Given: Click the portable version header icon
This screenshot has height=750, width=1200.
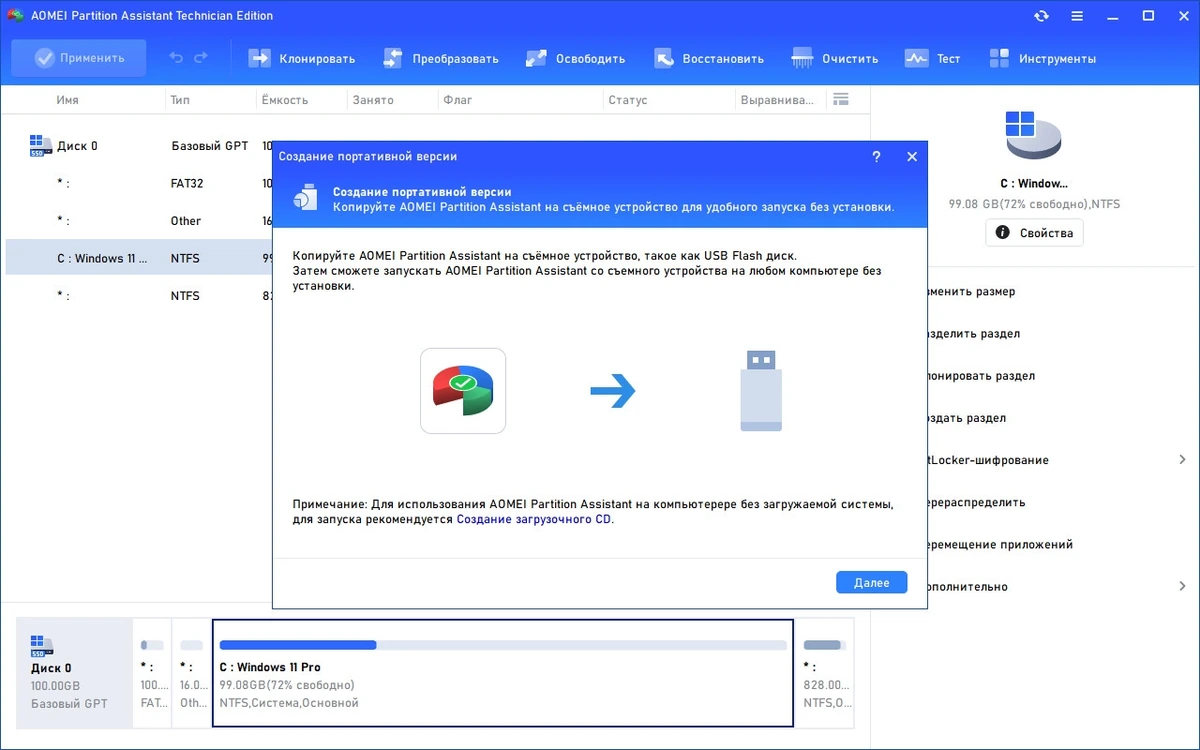Looking at the screenshot, I should [x=305, y=199].
